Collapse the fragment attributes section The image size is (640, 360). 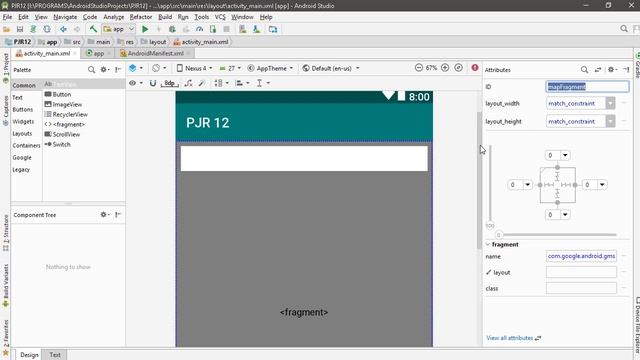coord(488,244)
